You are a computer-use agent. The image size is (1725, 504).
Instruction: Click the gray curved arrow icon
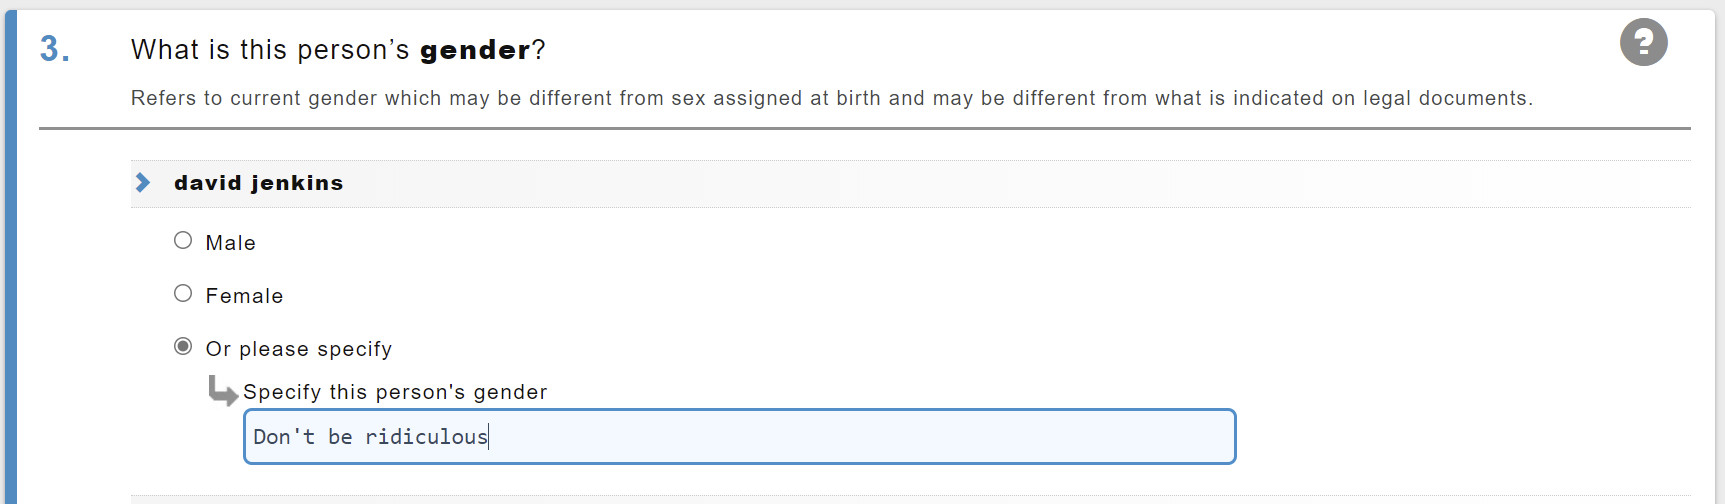point(223,390)
